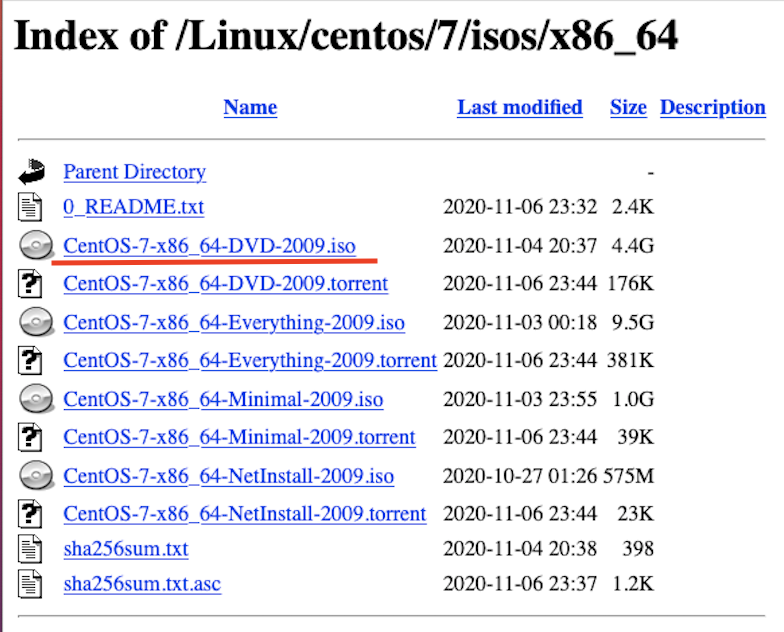This screenshot has height=632, width=784.
Task: Download CentOS-7-x86_64-Minimal-2009.iso
Action: 224,400
